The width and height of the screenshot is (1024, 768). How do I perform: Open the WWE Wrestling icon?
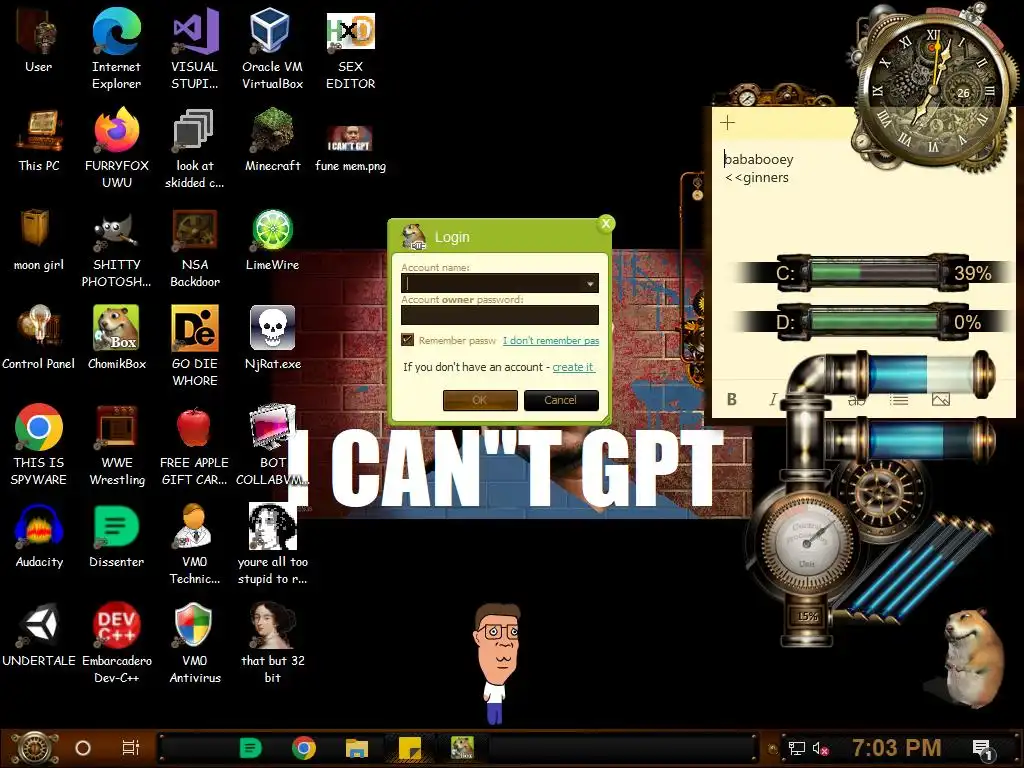click(x=116, y=445)
